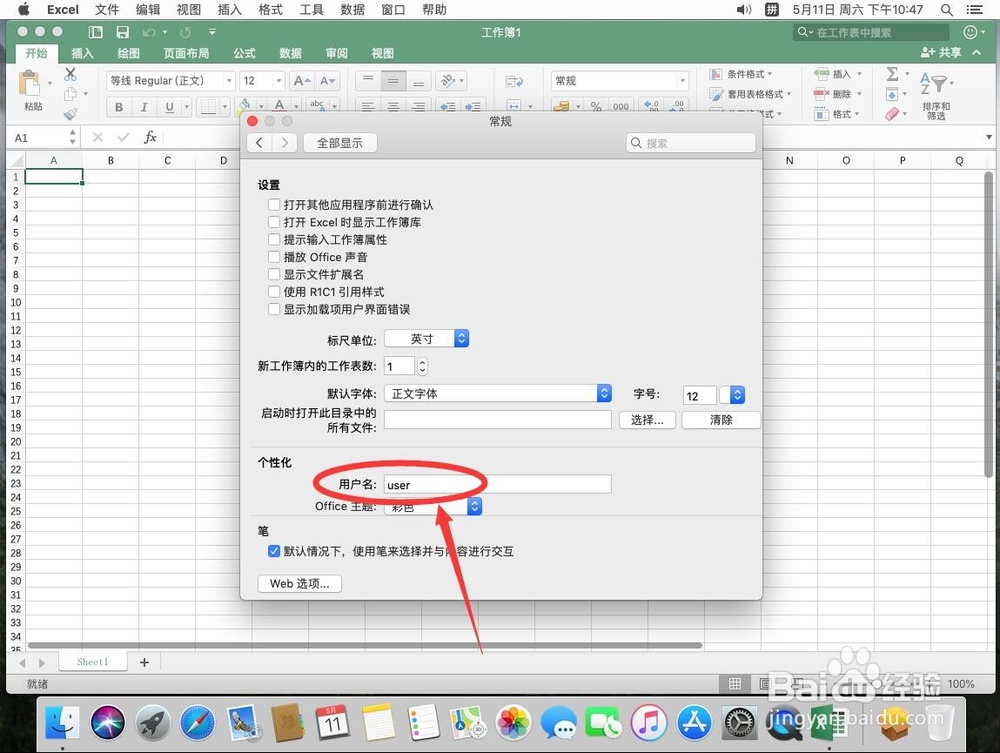Open Safari from the Dock

pos(197,723)
